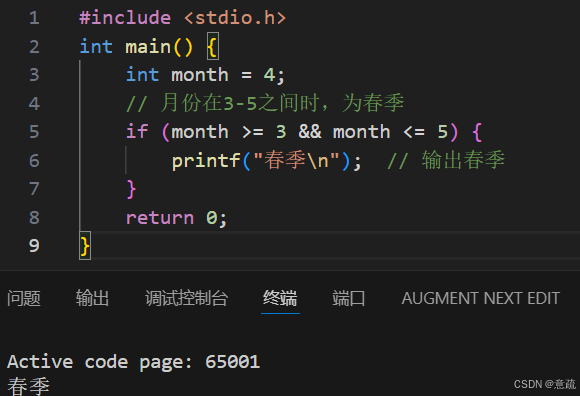Click the string "春季\n" in printf
The width and height of the screenshot is (580, 396).
pyautogui.click(x=296, y=160)
